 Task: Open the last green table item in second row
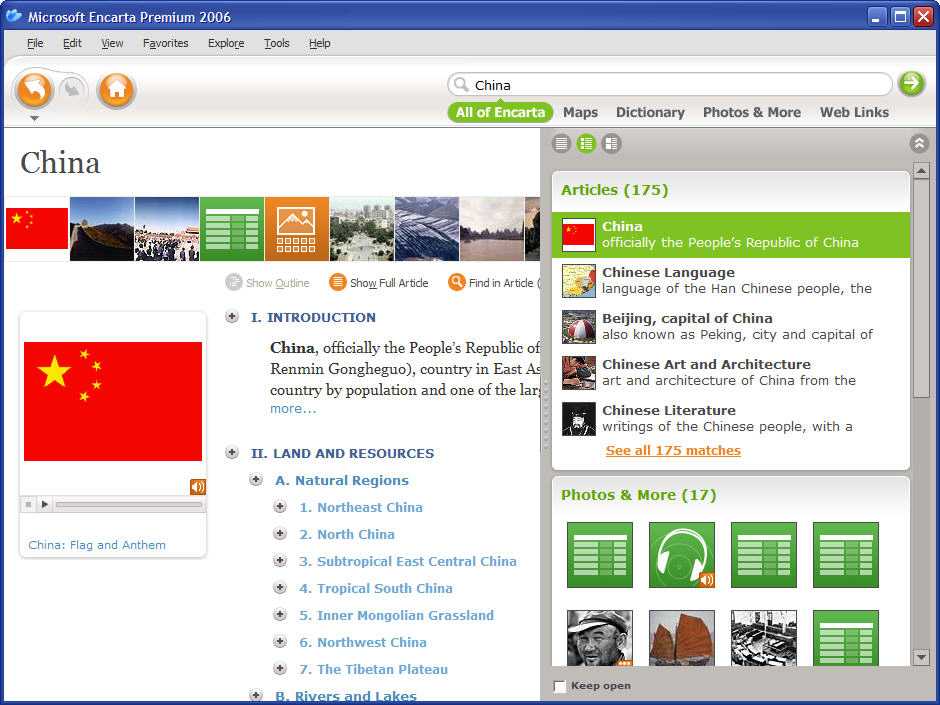tap(845, 638)
